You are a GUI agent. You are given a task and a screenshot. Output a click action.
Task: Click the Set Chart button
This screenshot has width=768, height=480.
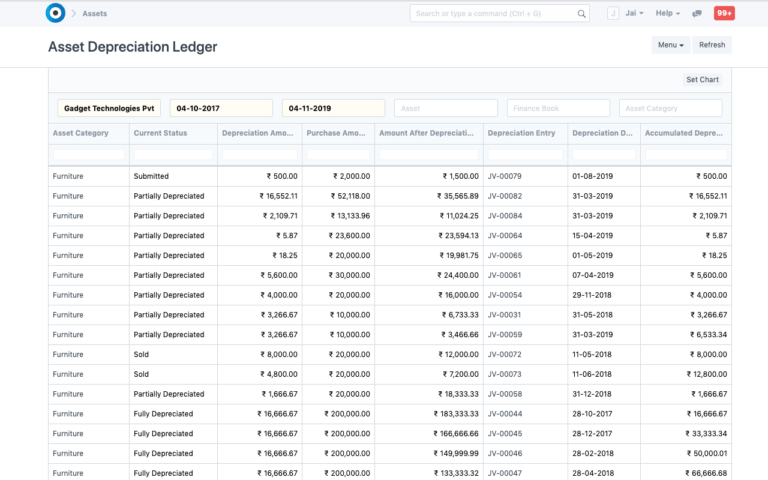pyautogui.click(x=702, y=79)
